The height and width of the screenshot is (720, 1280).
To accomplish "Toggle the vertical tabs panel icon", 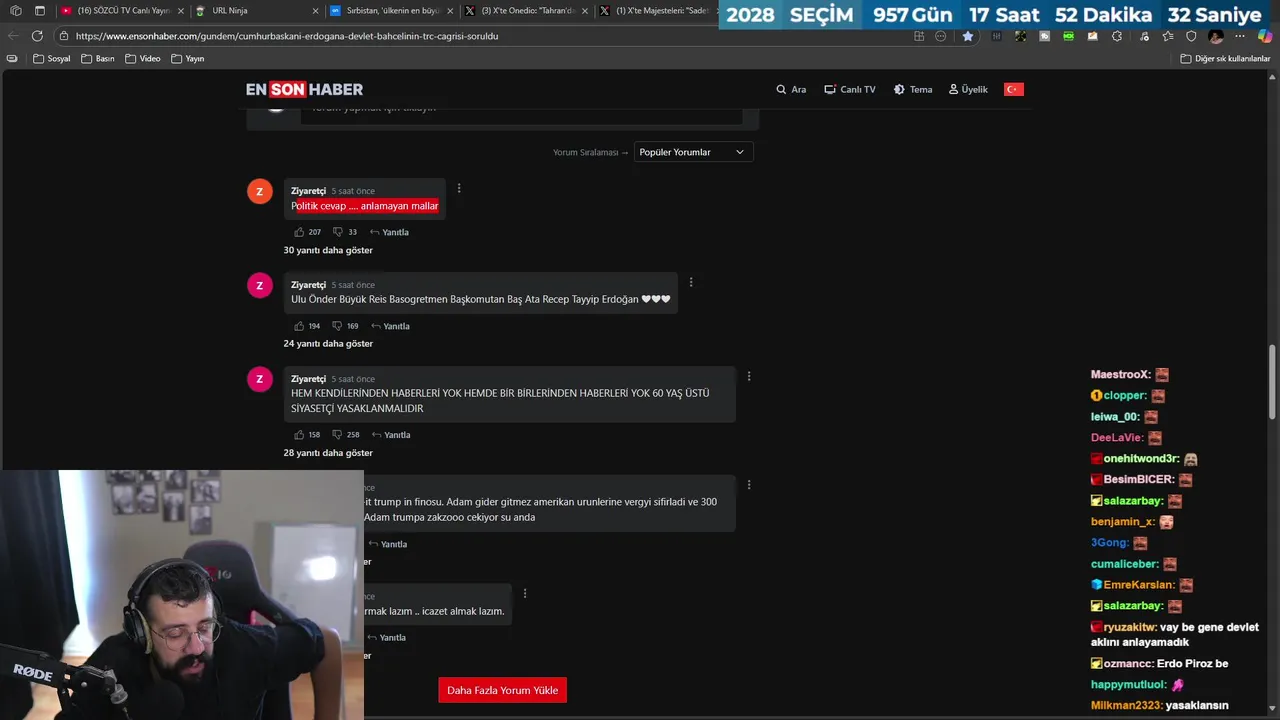I will (40, 11).
